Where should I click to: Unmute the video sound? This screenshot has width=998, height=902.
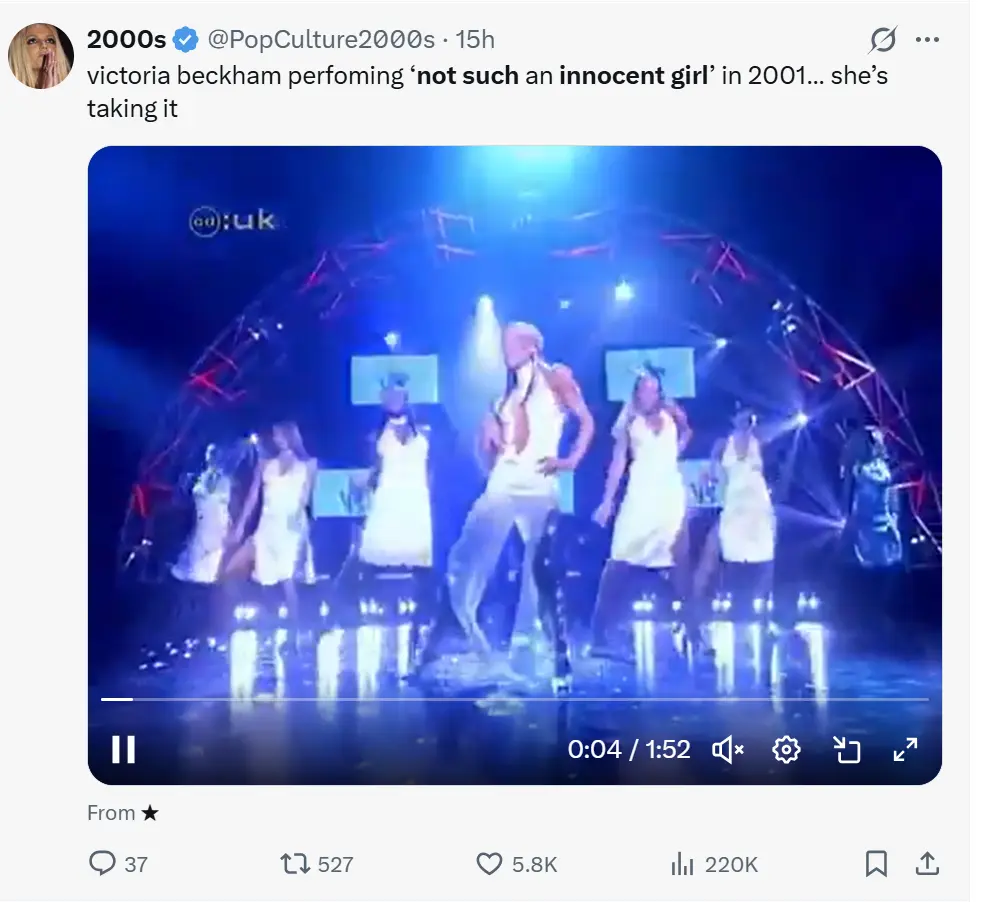coord(727,749)
